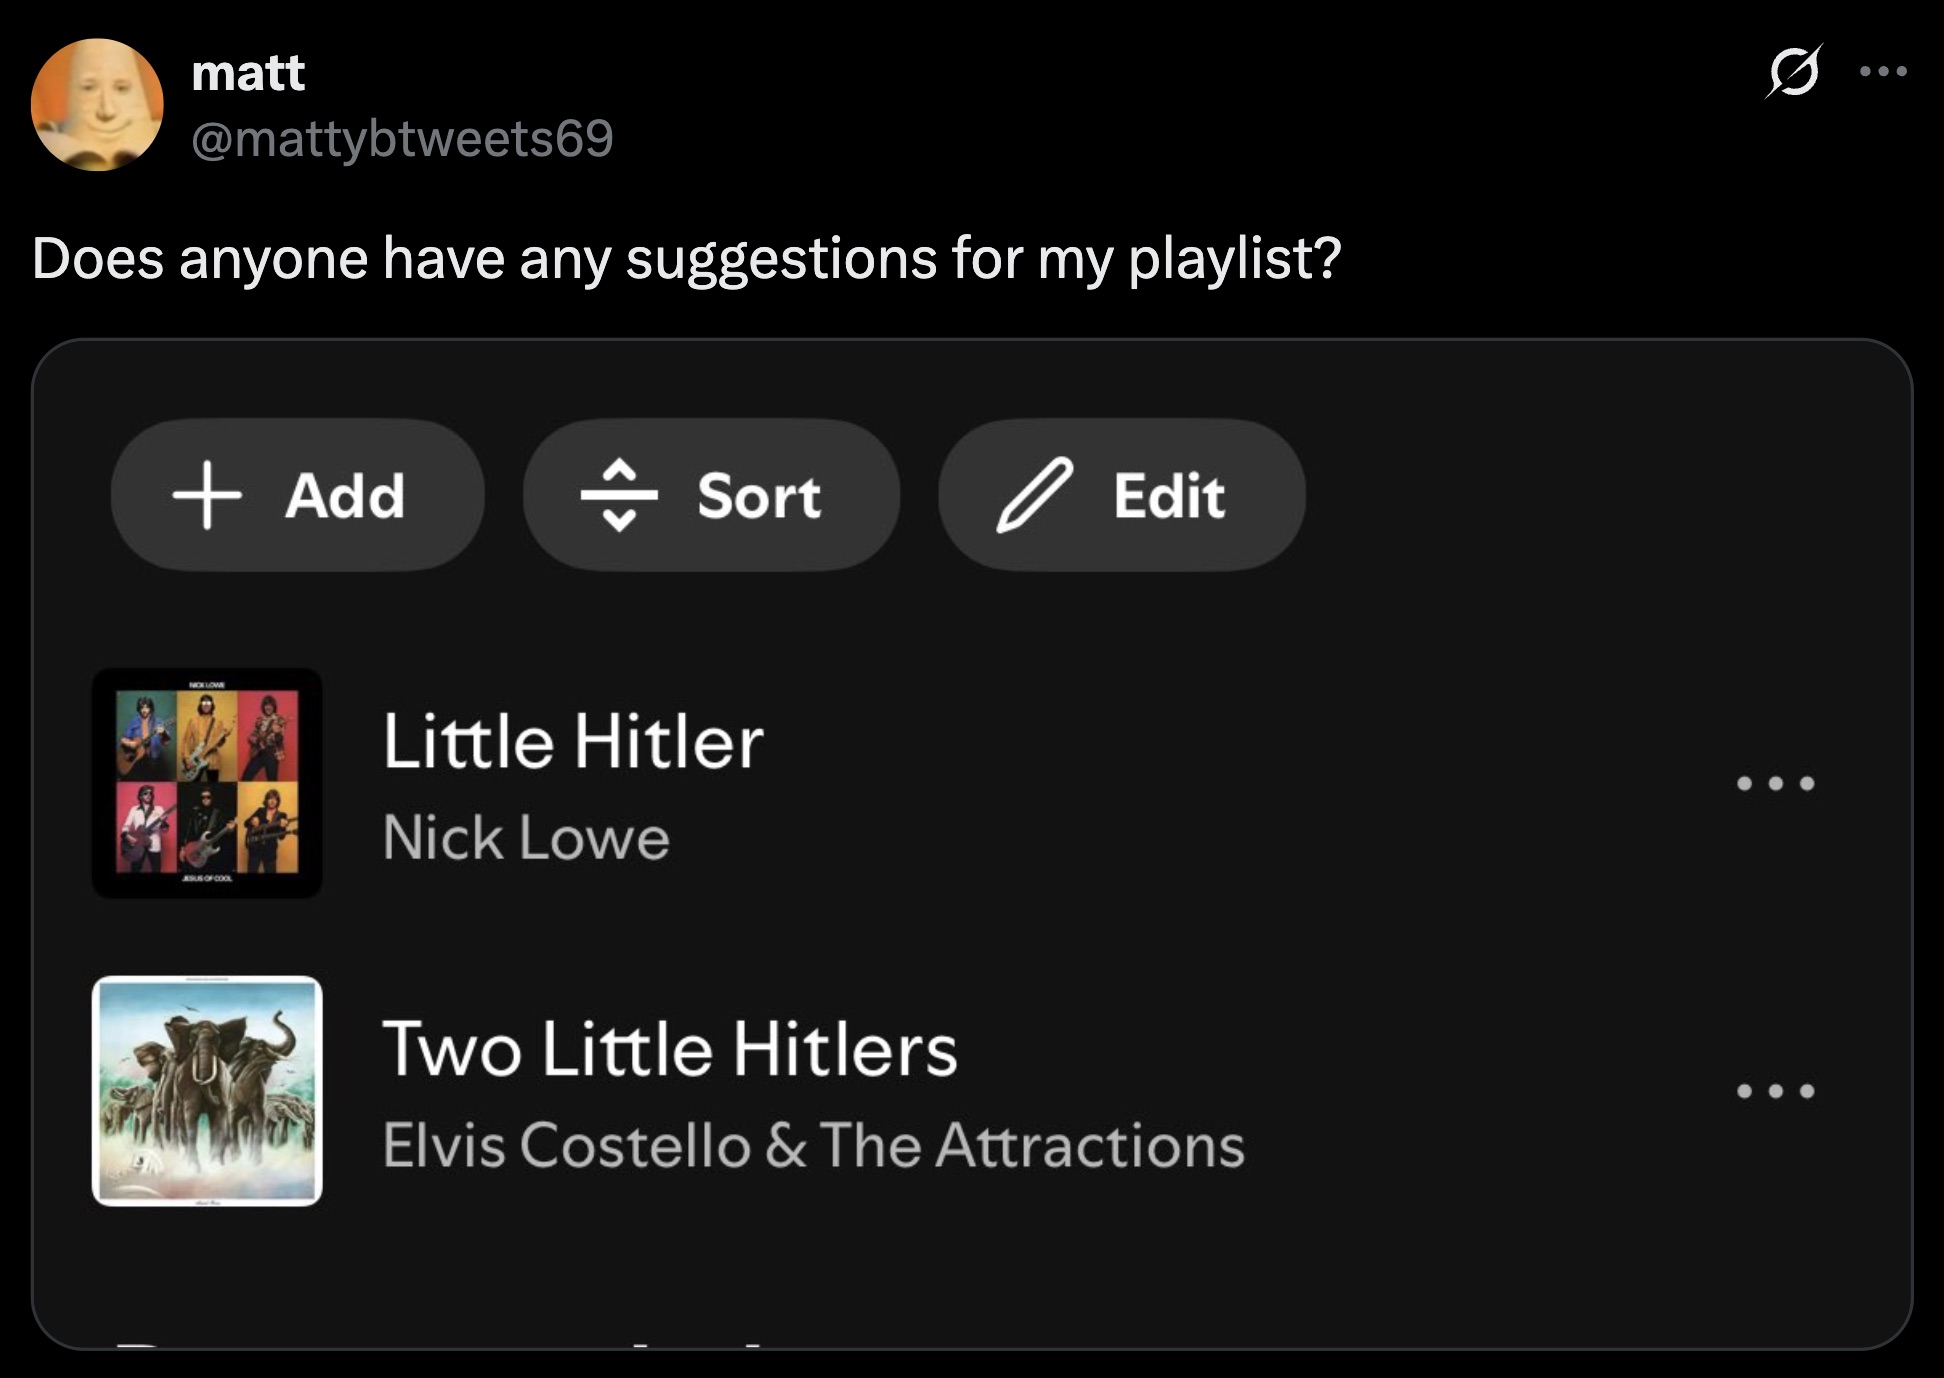Click the tweet text about playlist suggestions
The width and height of the screenshot is (1944, 1378).
tap(686, 259)
